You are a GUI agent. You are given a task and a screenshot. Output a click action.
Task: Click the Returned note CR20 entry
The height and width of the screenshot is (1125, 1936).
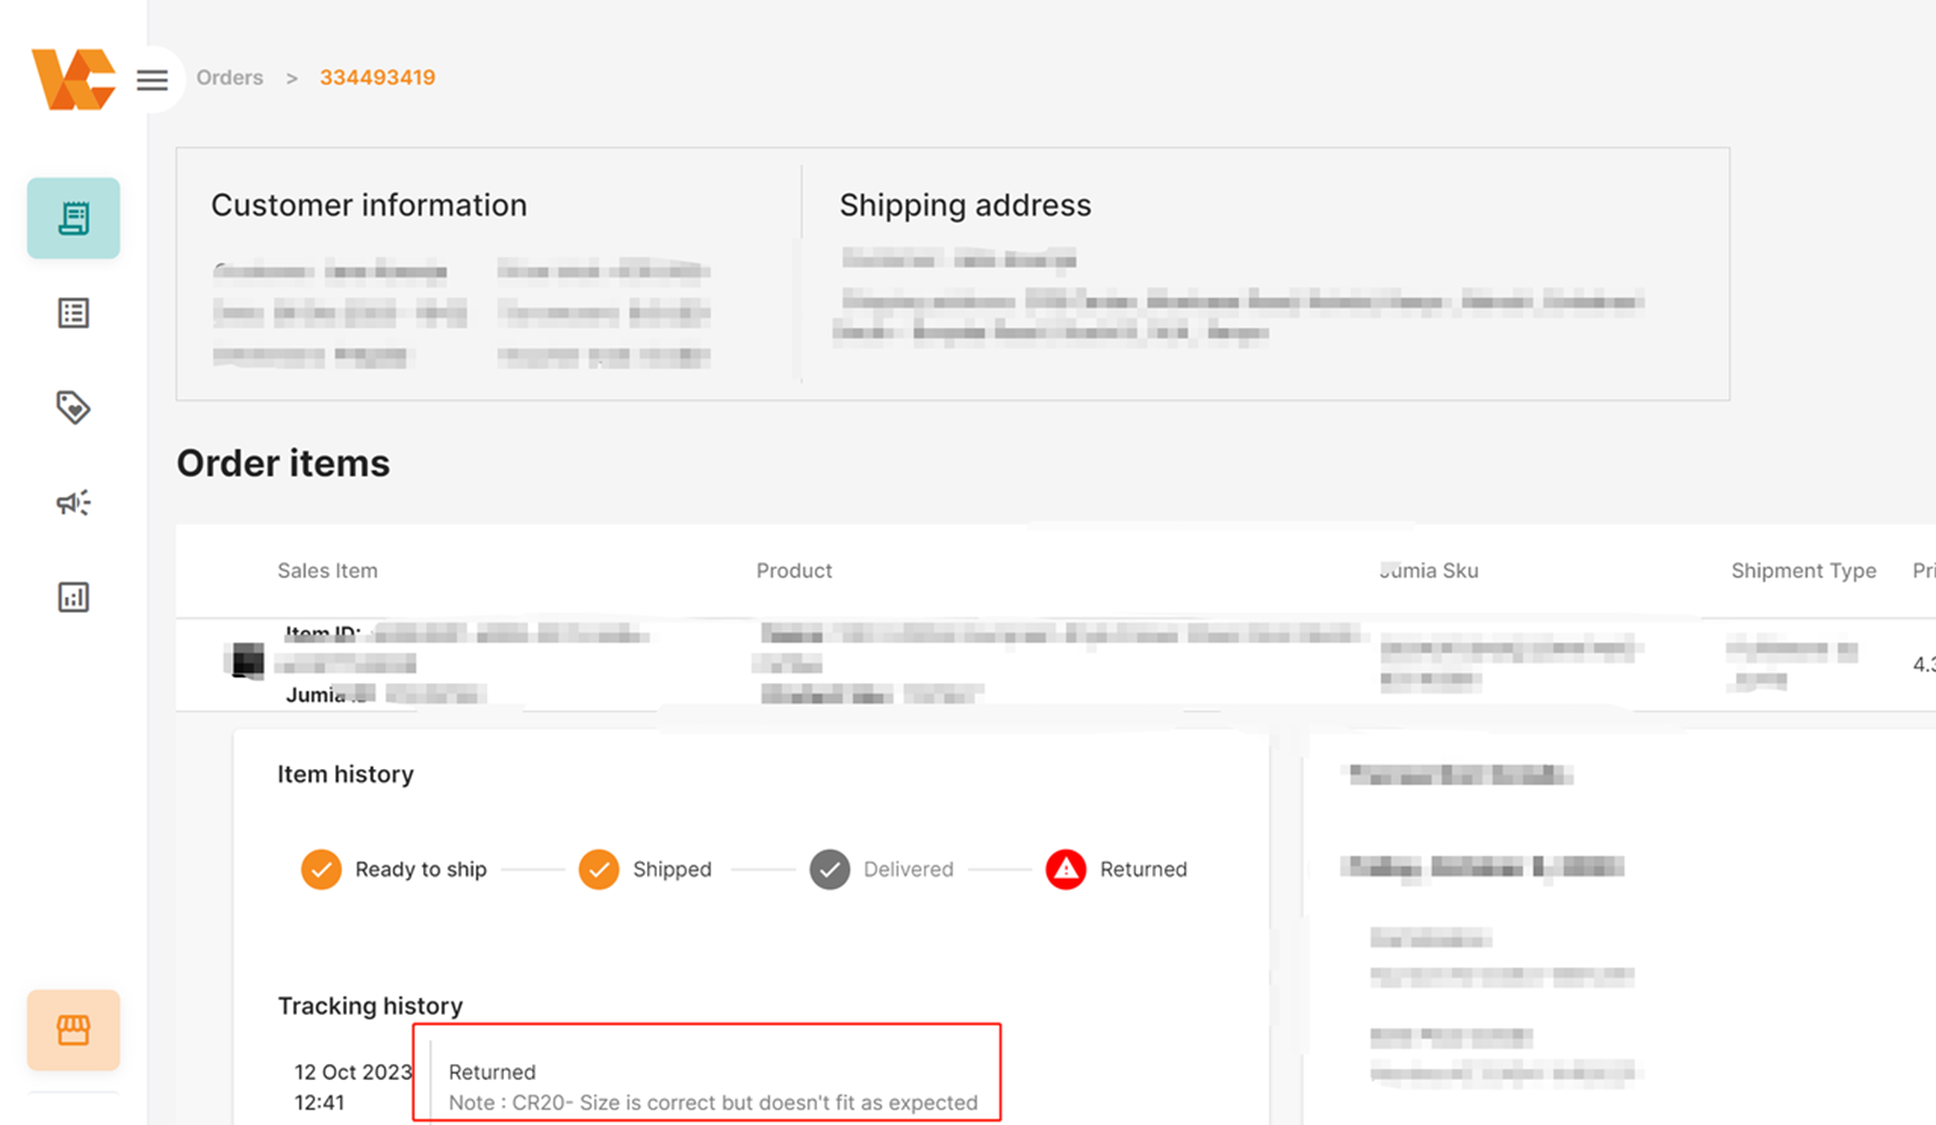[x=712, y=1102]
